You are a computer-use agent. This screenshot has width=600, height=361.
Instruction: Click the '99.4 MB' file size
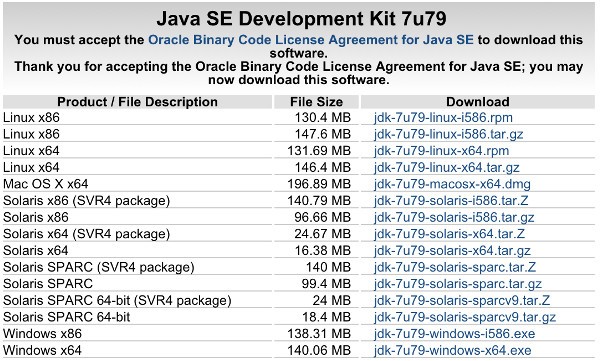click(326, 284)
